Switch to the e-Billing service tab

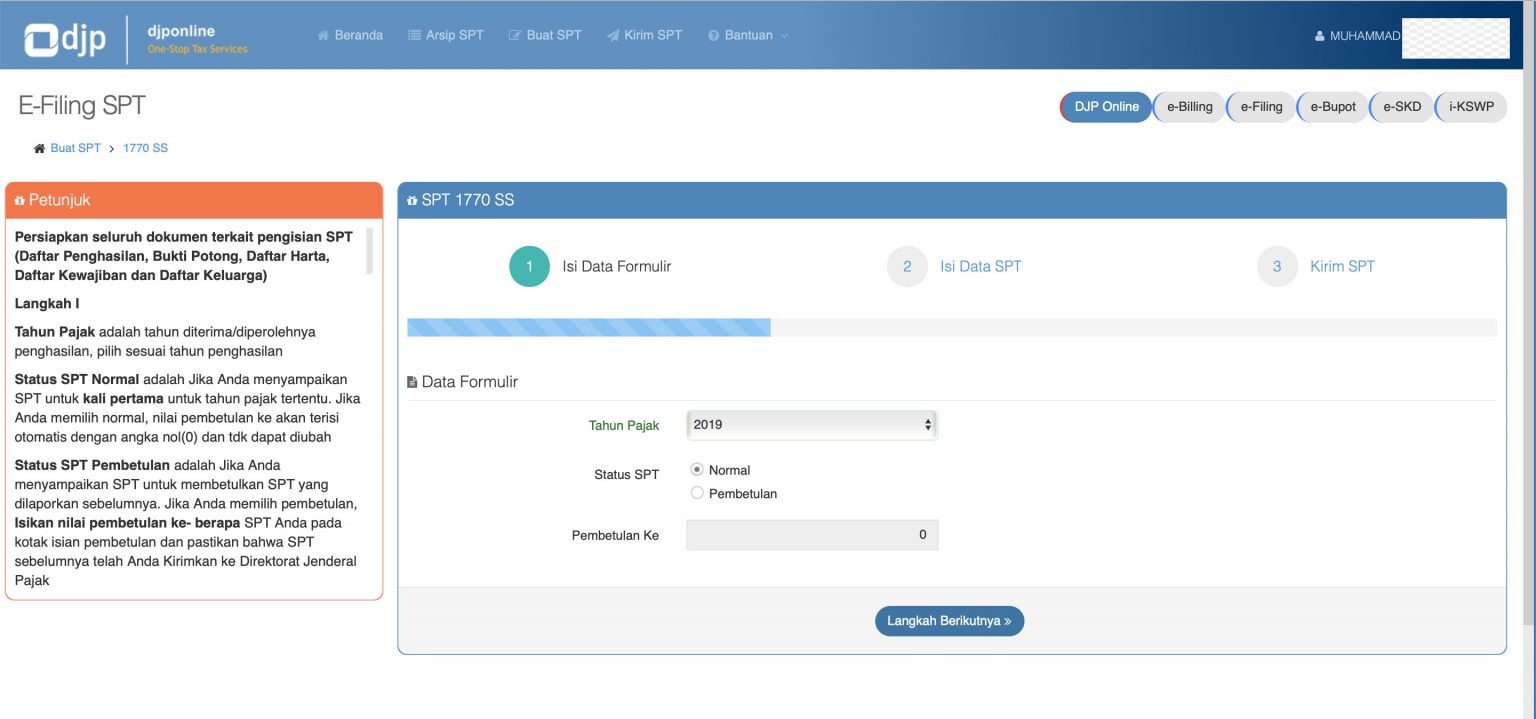pyautogui.click(x=1188, y=106)
